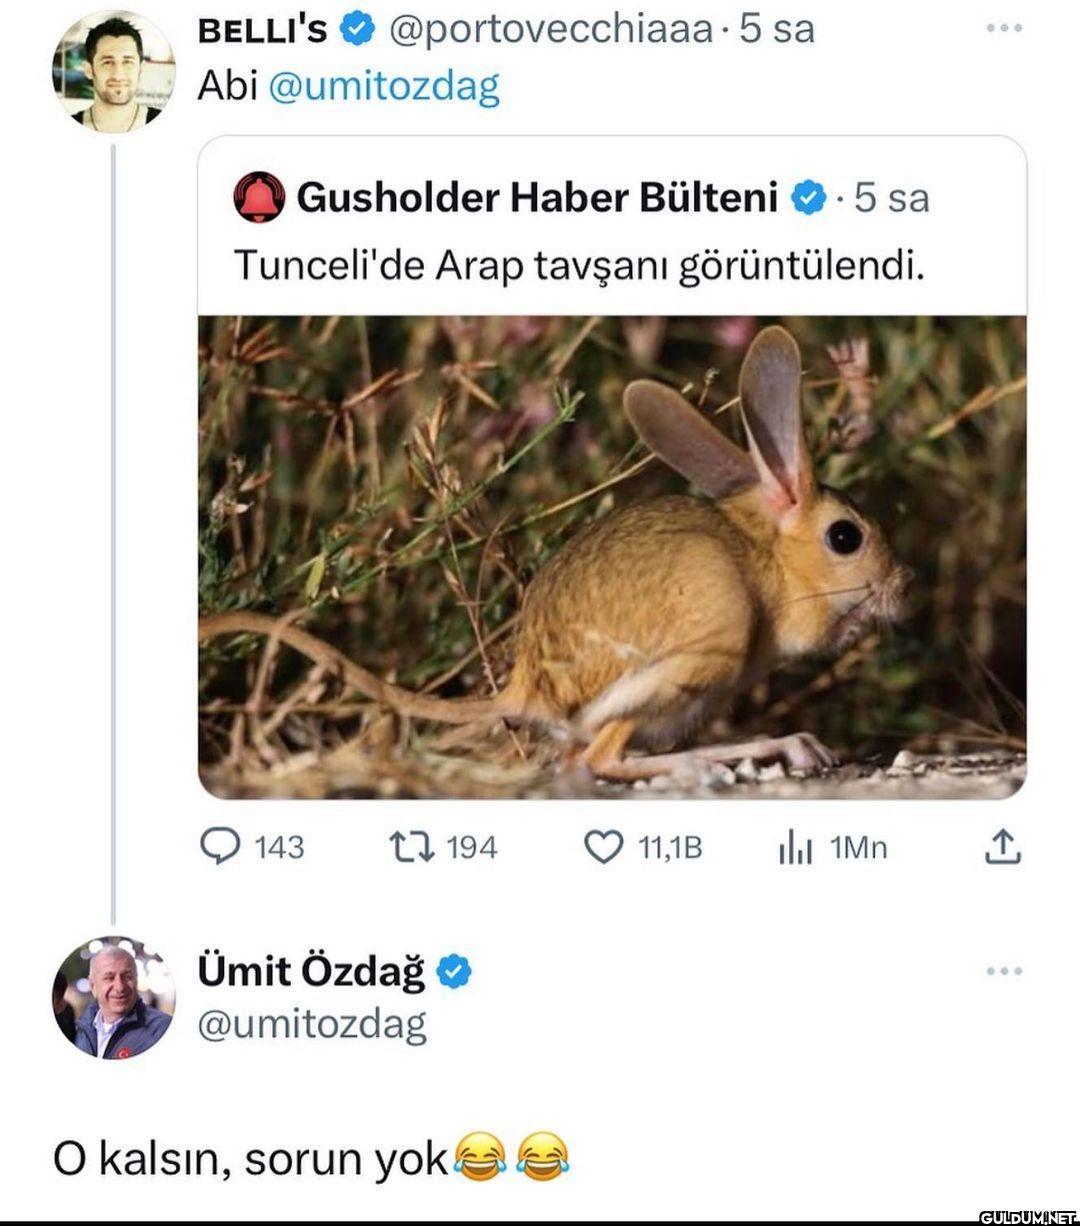The height and width of the screenshot is (1226, 1080).
Task: Open the BELLI's profile avatar
Action: [113, 71]
